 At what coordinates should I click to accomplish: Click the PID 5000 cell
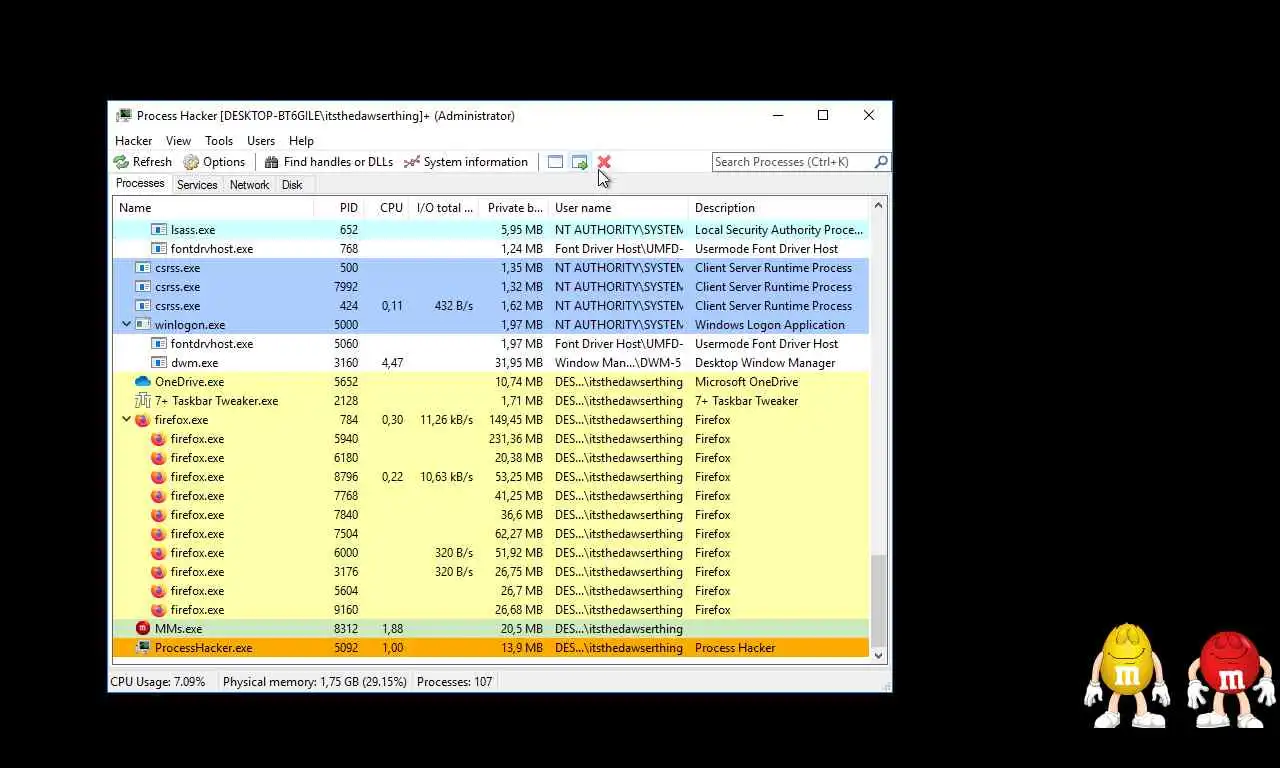click(345, 325)
